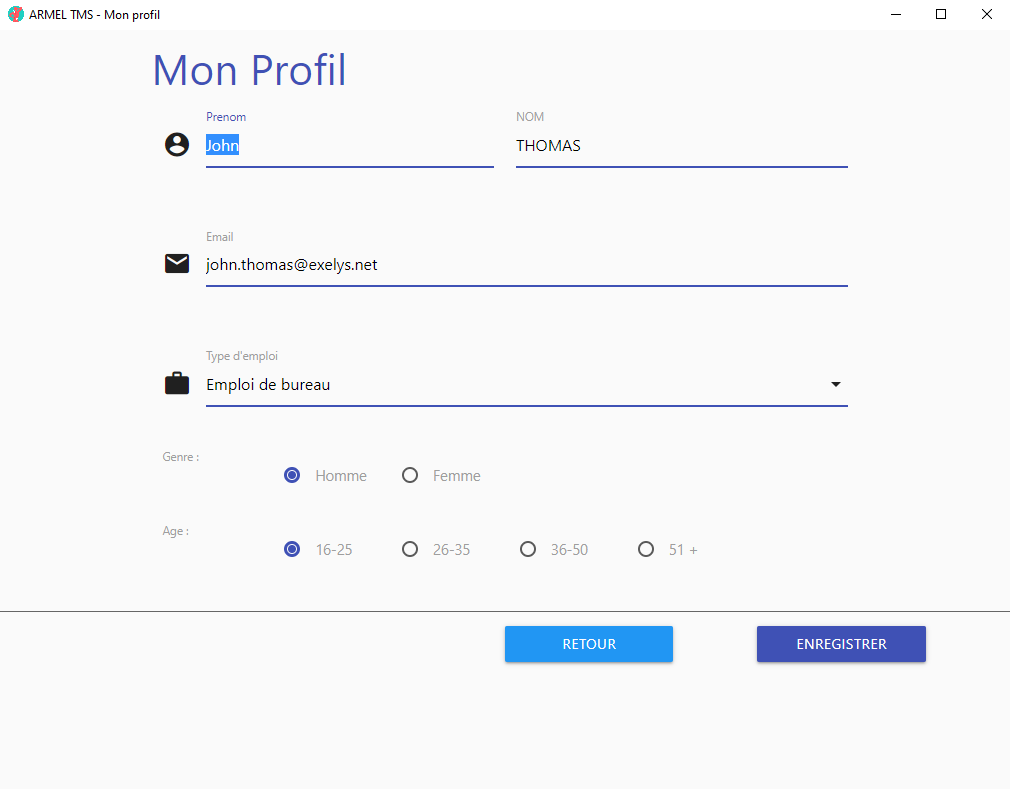Image resolution: width=1010 pixels, height=789 pixels.
Task: Click the NOM field containing THOMAS
Action: 680,146
